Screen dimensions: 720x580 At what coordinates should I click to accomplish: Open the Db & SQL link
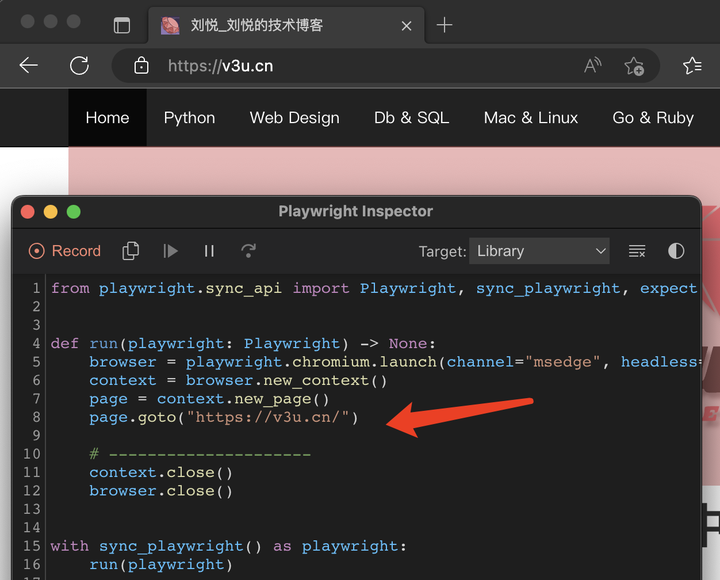click(x=411, y=117)
